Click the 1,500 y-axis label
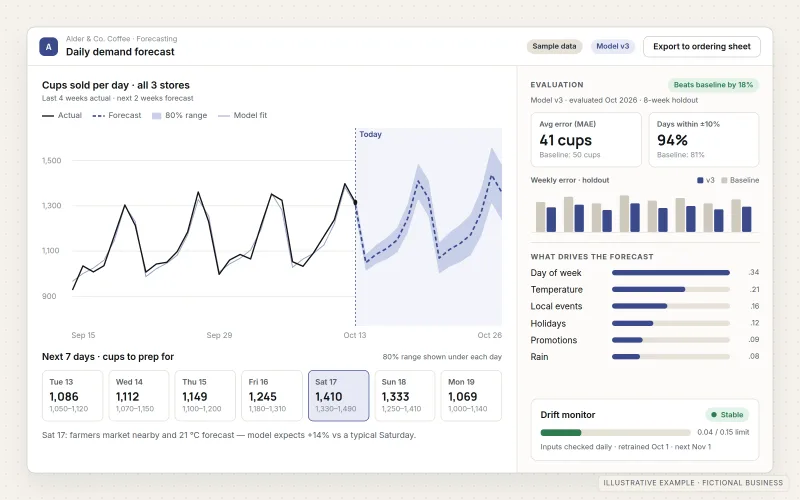Image resolution: width=800 pixels, height=500 pixels. [x=52, y=161]
